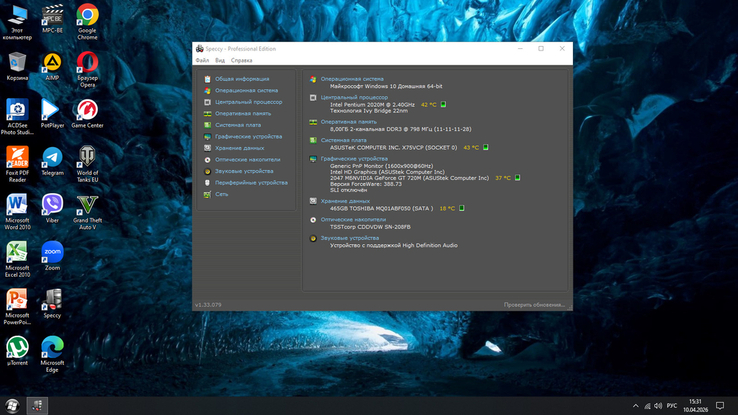Click the Хранение данных sidebar icon
The image size is (738, 415).
click(x=207, y=148)
